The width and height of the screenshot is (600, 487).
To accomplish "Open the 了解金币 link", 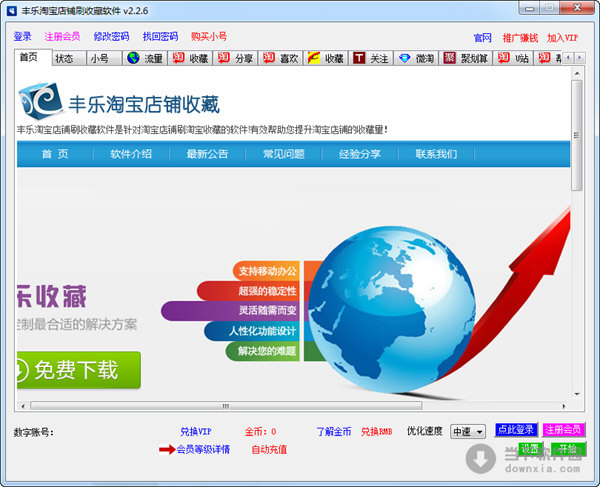I will tap(334, 432).
